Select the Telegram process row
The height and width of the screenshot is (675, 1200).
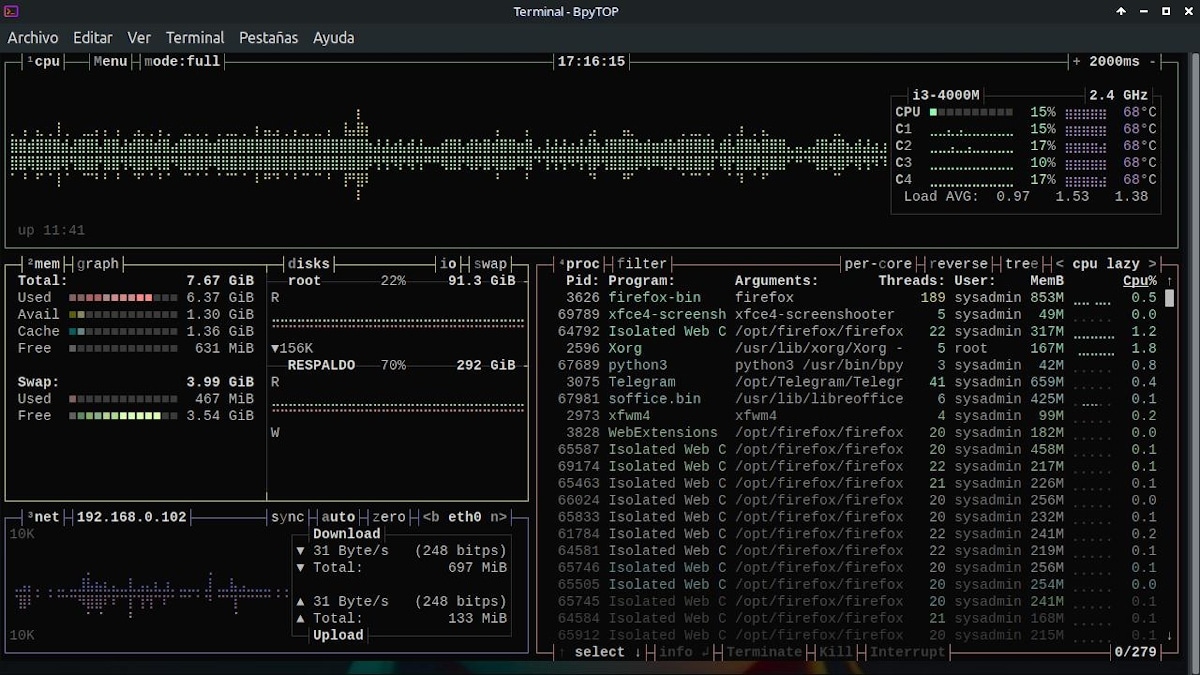(x=641, y=382)
